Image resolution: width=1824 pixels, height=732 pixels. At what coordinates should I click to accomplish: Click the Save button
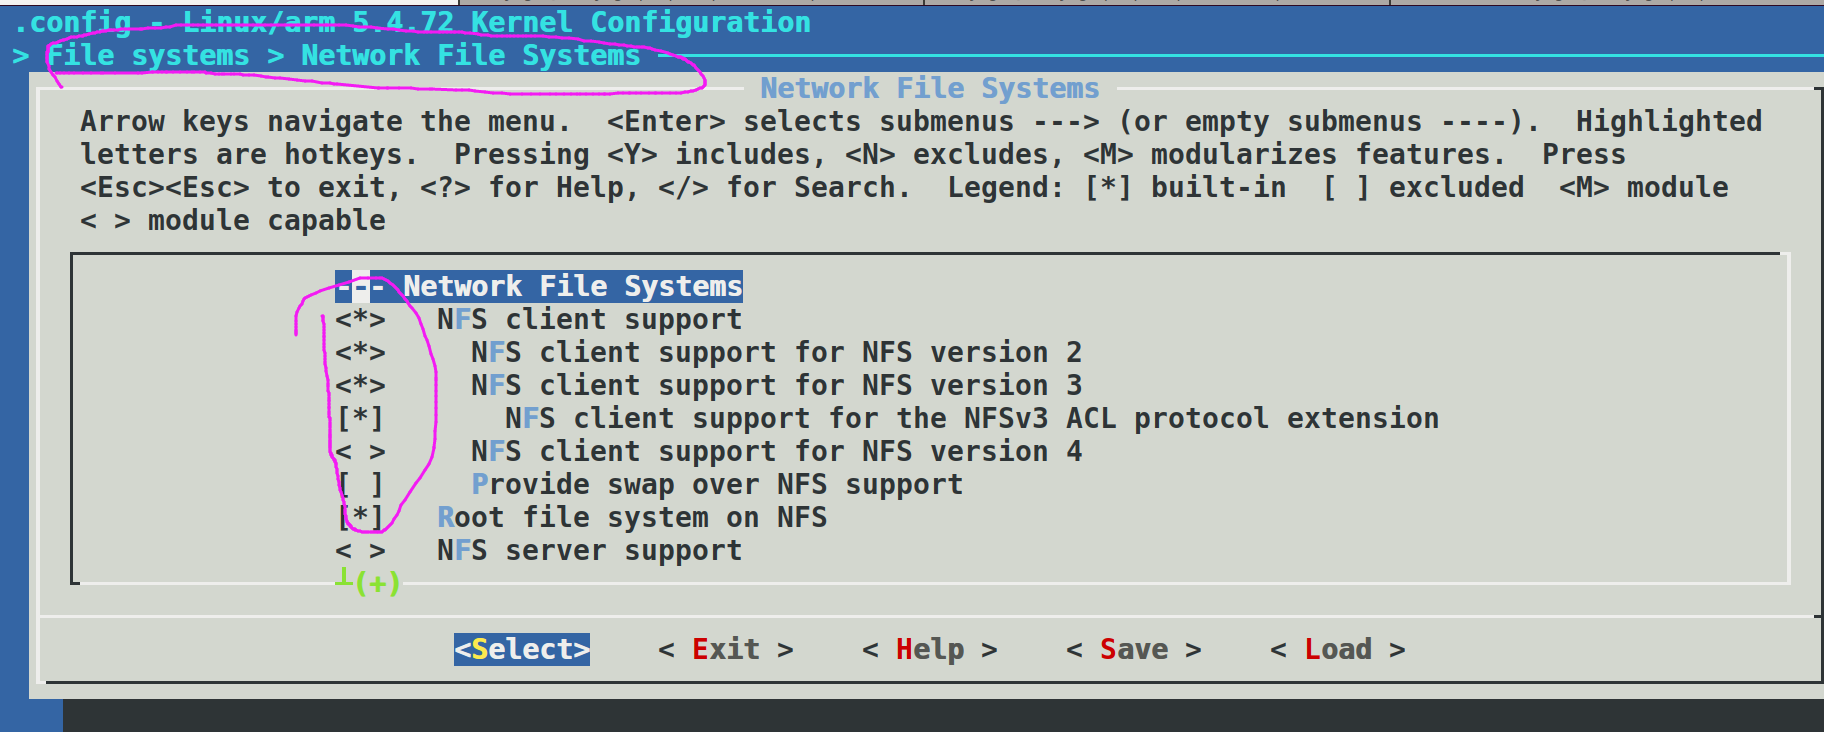pos(1134,649)
